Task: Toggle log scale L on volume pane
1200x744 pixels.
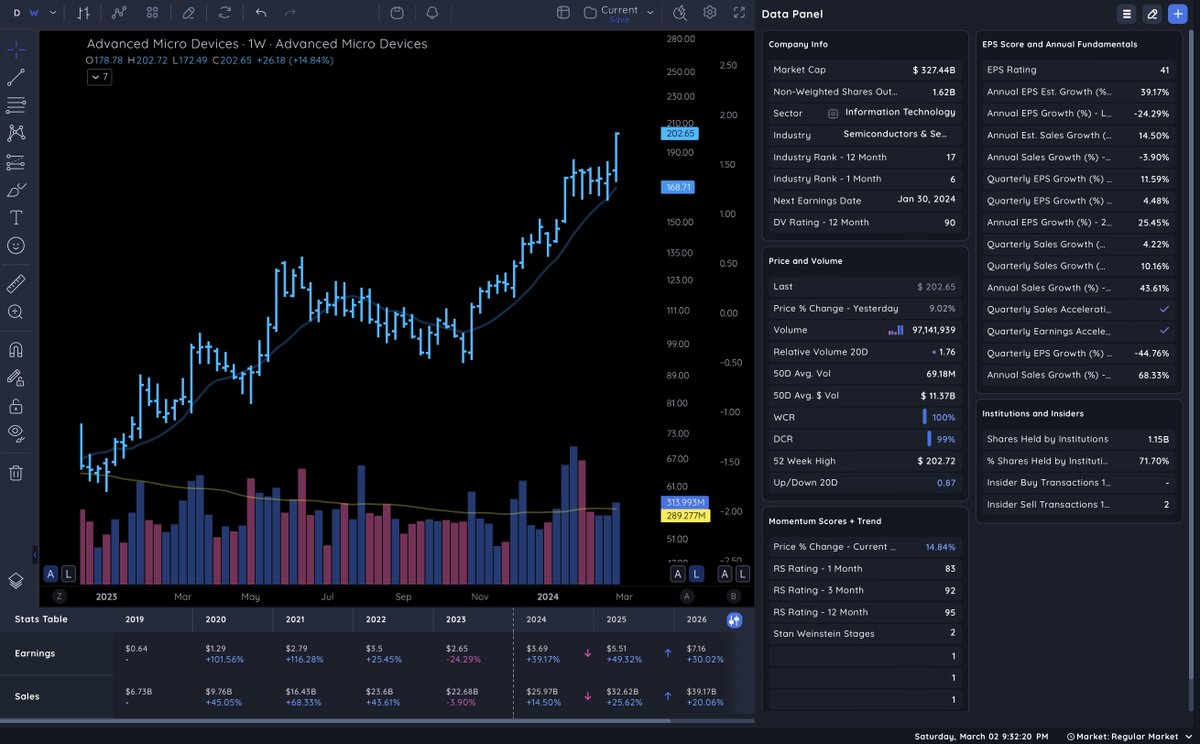Action: tap(68, 574)
